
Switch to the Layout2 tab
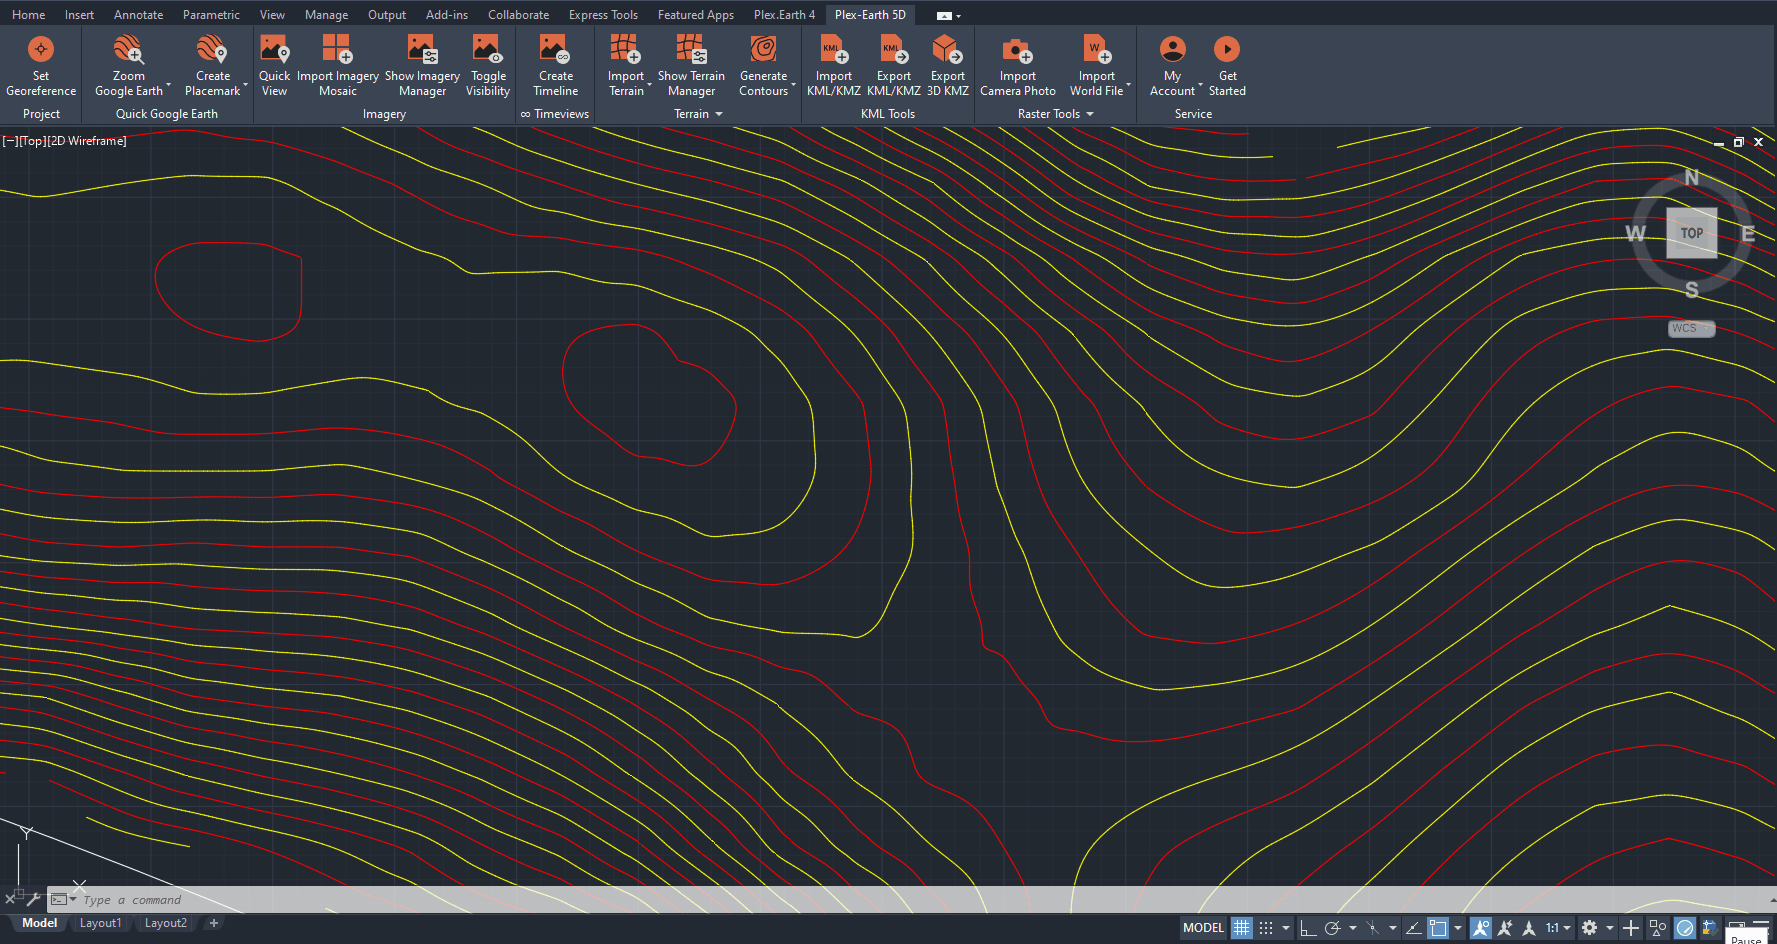pyautogui.click(x=165, y=923)
